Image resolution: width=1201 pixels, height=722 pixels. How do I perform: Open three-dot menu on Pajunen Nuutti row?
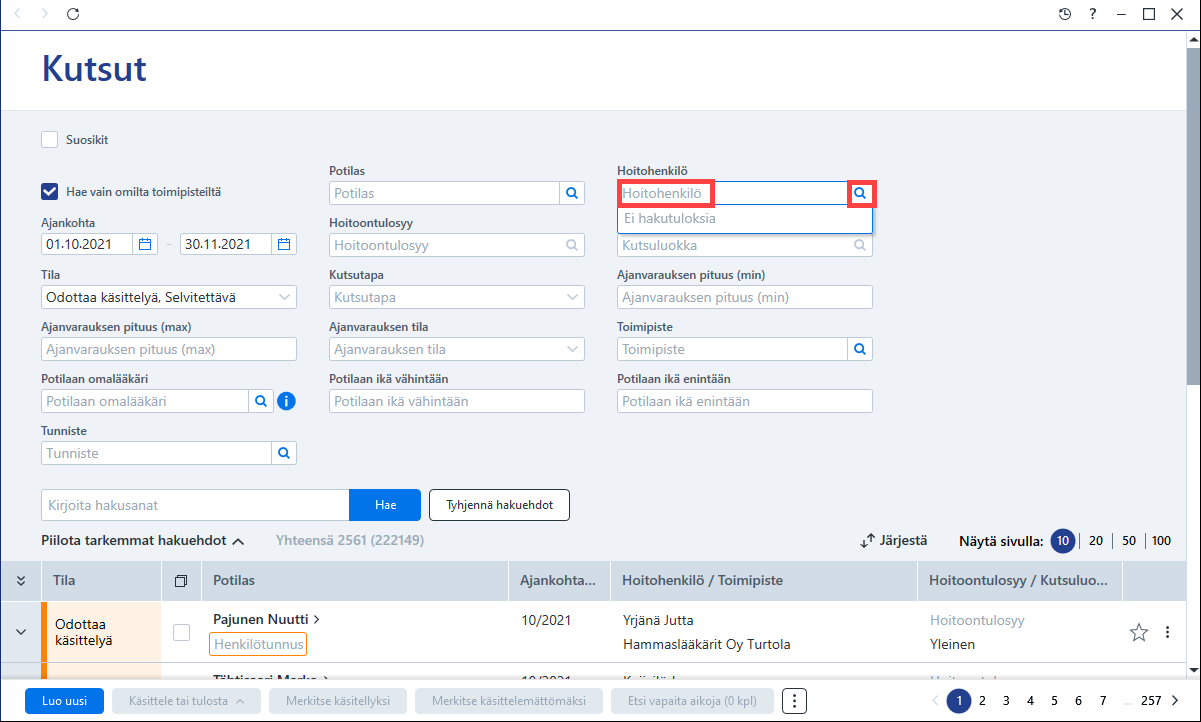coord(1167,632)
